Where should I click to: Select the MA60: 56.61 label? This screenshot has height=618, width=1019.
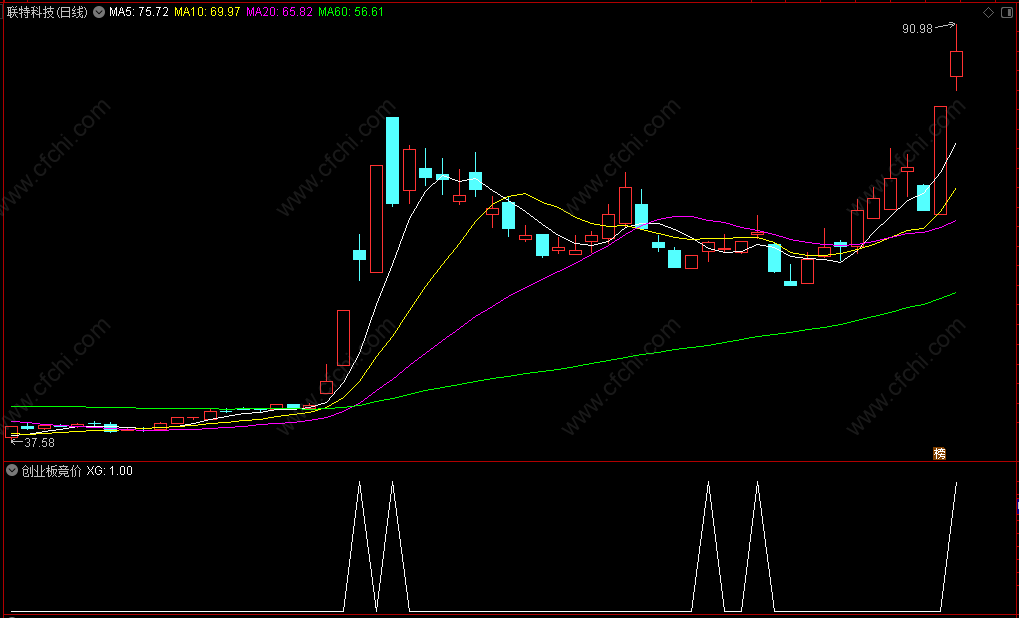[x=351, y=12]
